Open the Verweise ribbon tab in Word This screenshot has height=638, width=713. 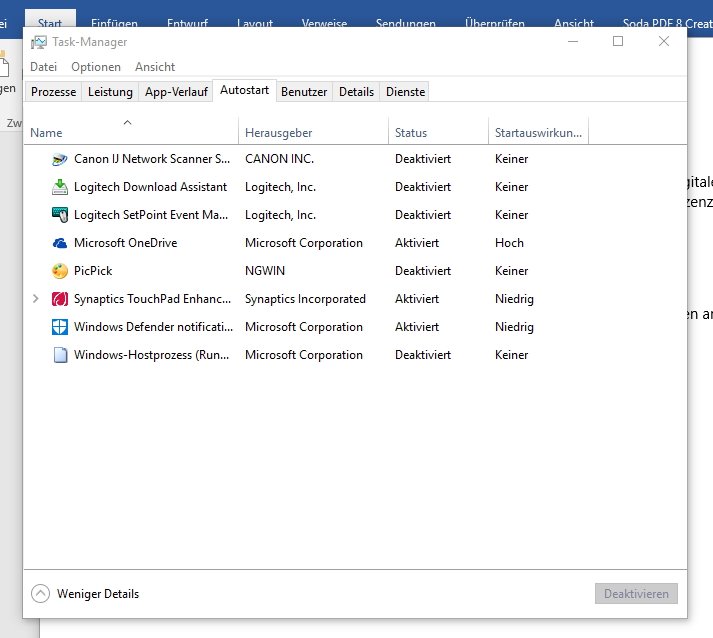click(324, 22)
